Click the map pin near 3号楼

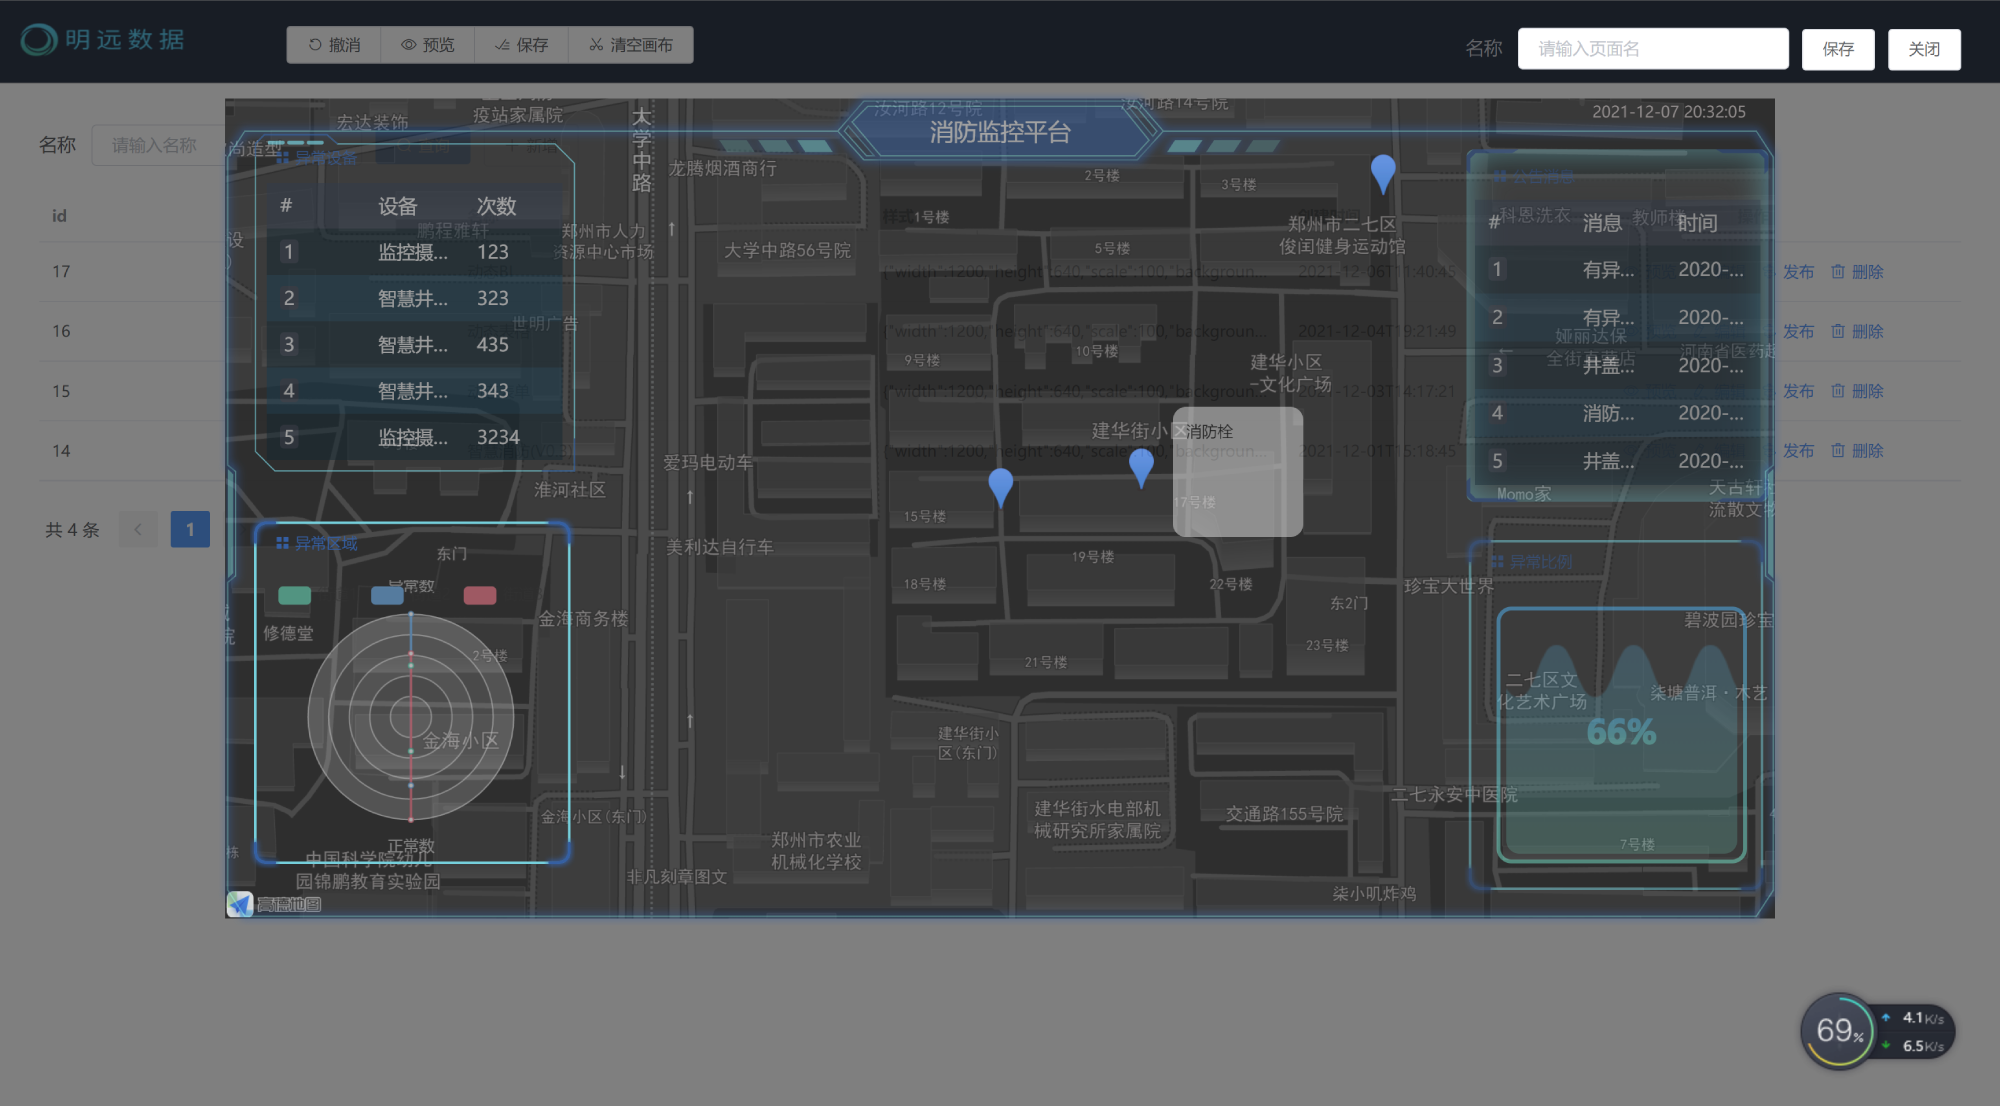(x=1383, y=173)
